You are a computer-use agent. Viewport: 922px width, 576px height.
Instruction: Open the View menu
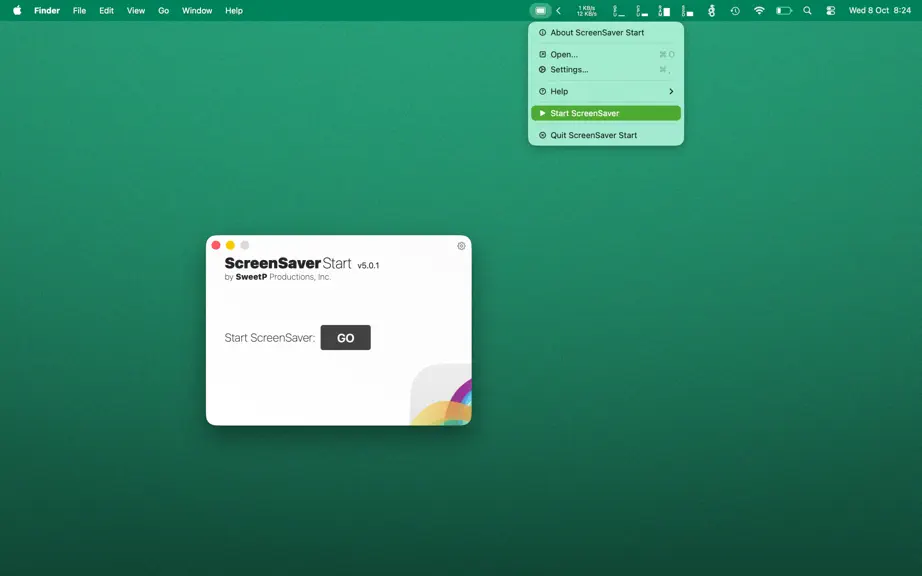[x=136, y=11]
